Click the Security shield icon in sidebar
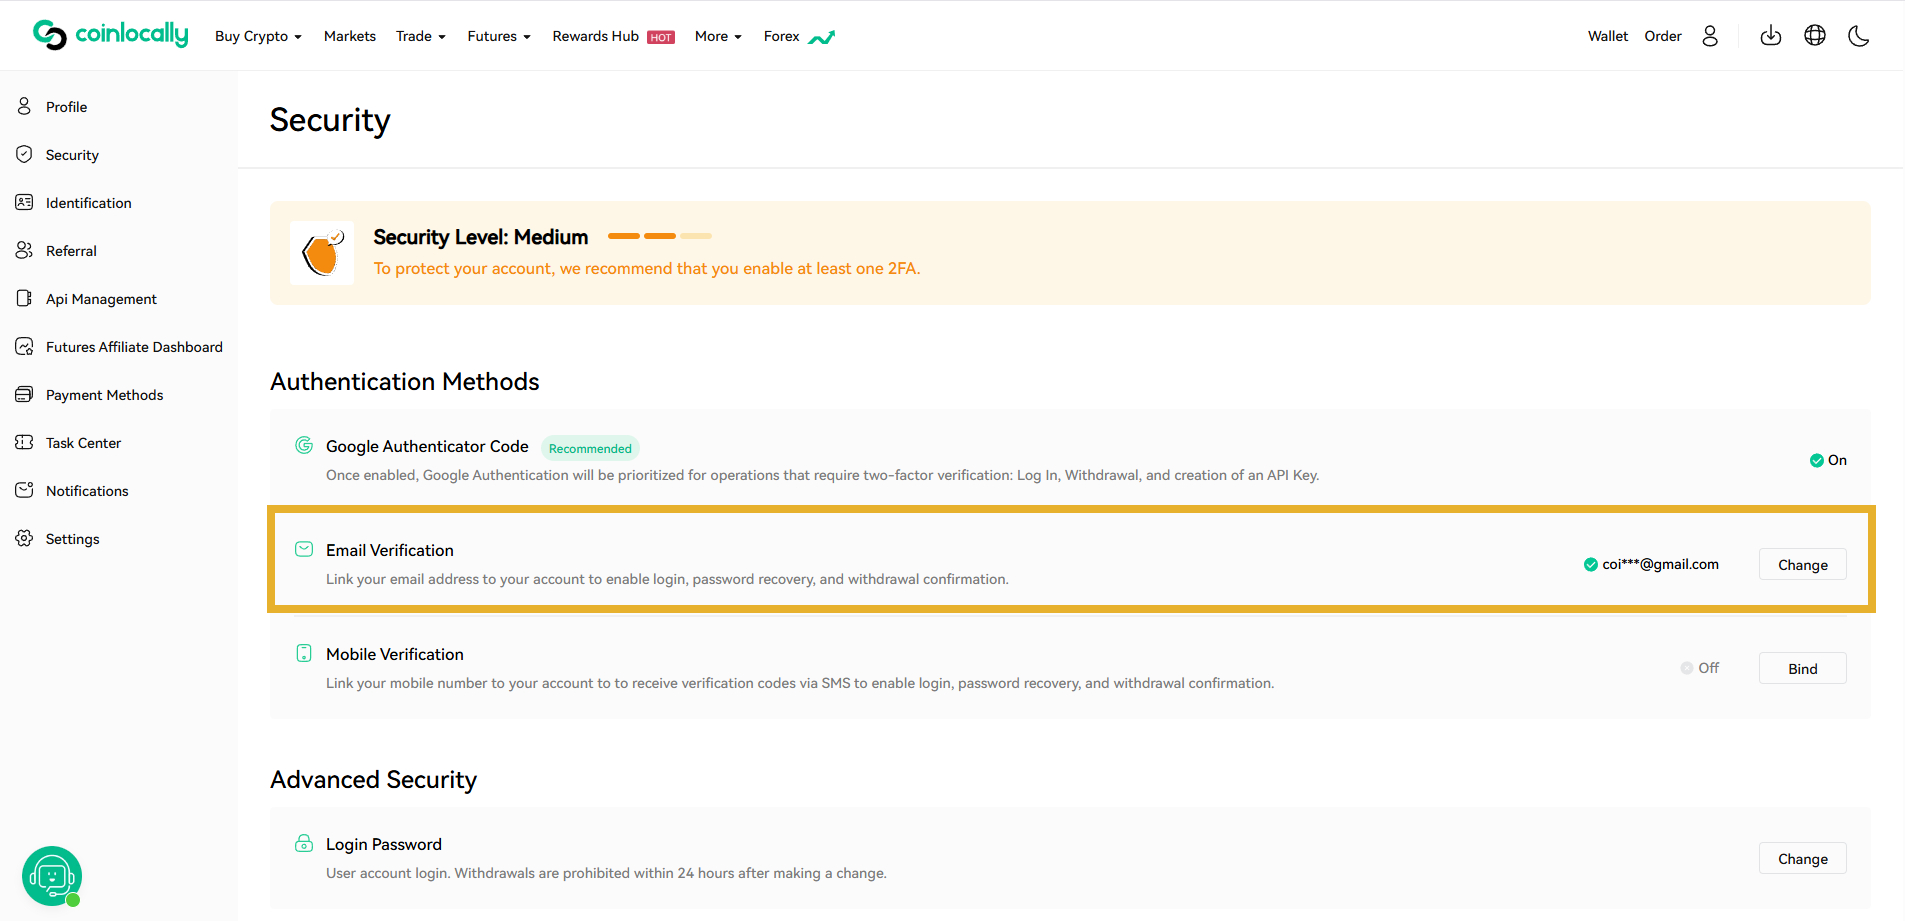Image resolution: width=1905 pixels, height=921 pixels. coord(24,154)
